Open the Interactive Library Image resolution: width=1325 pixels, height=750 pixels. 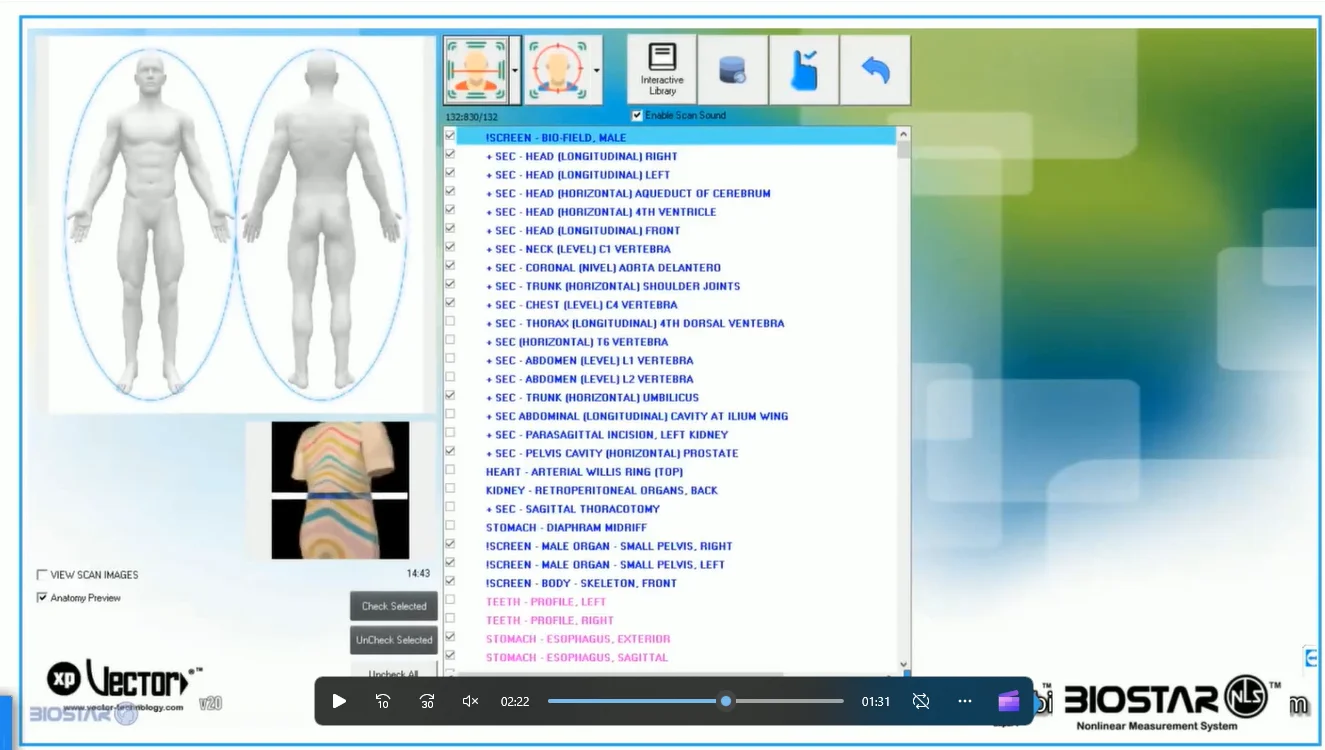click(662, 69)
